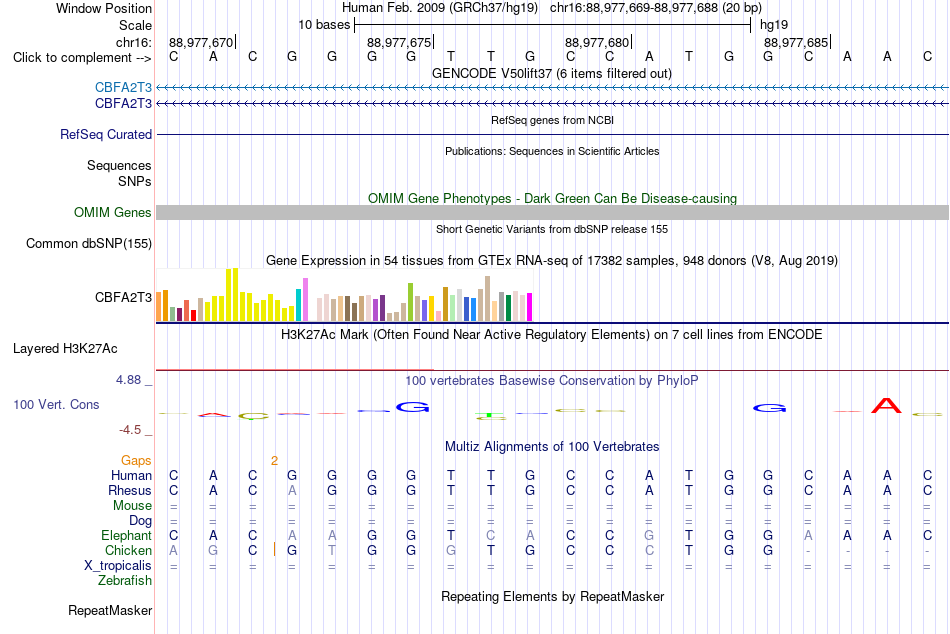The width and height of the screenshot is (950, 634).
Task: Click the GENCODE V50lift37 track title
Action: 551,73
